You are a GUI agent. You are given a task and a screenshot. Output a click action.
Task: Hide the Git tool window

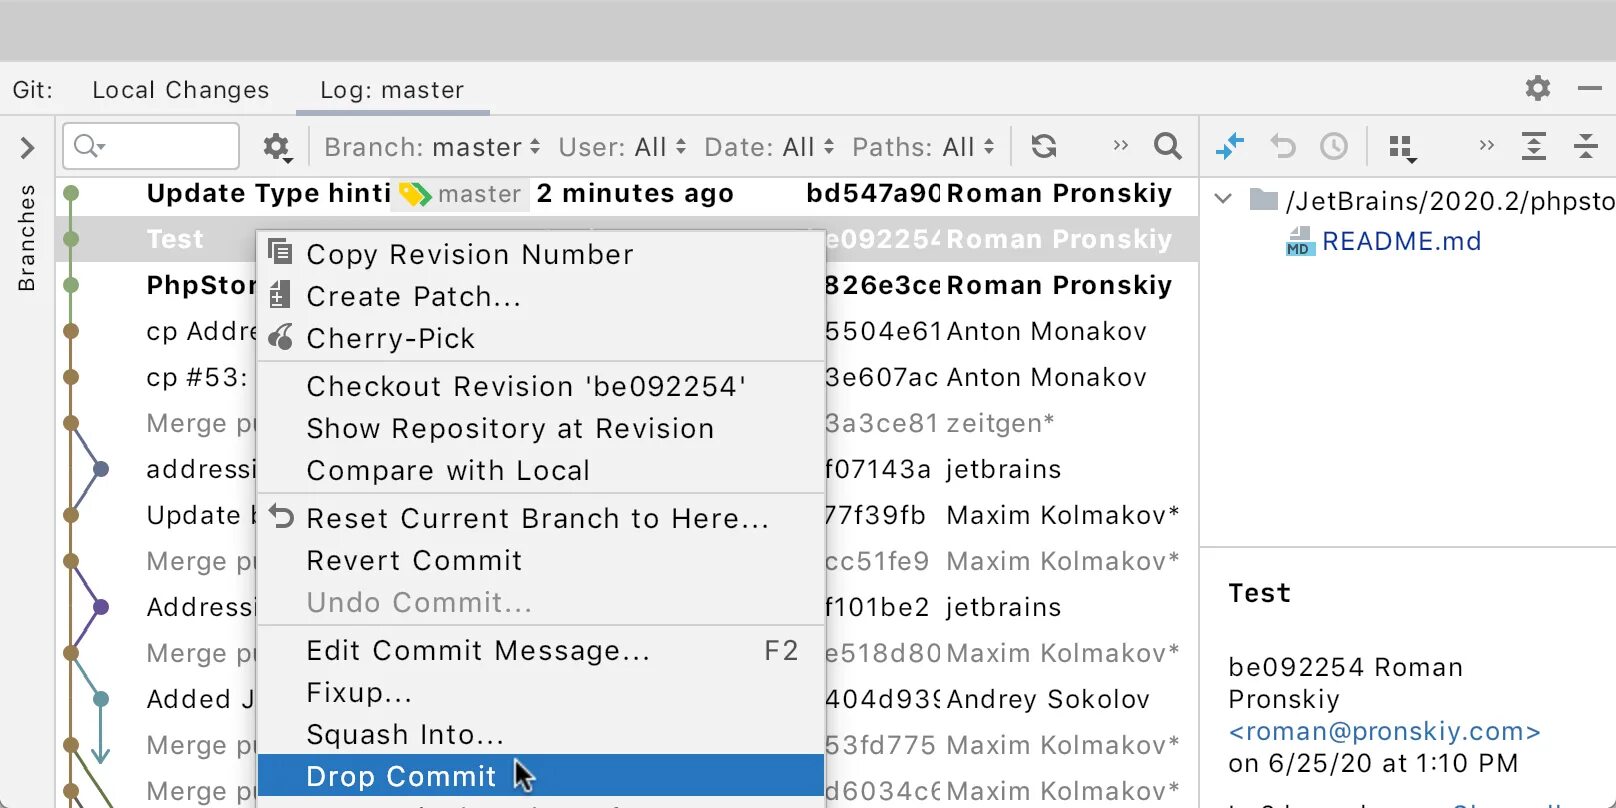(x=1590, y=88)
